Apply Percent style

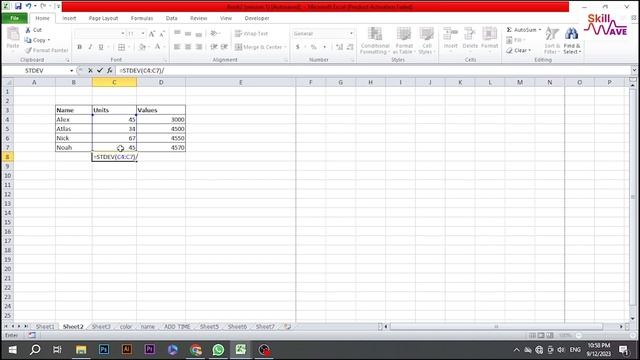[313, 47]
